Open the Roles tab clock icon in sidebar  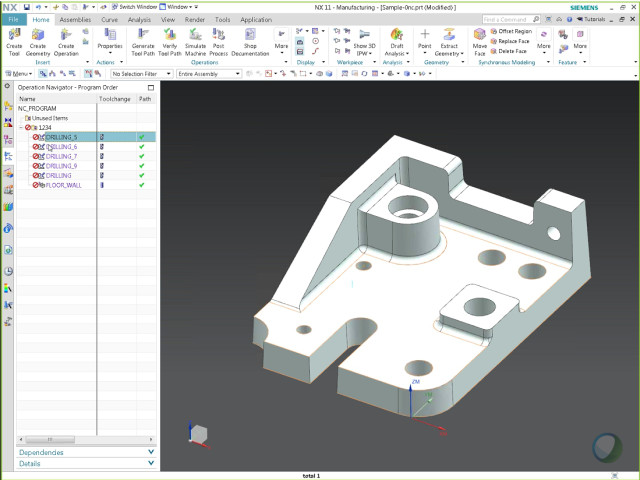click(8, 271)
